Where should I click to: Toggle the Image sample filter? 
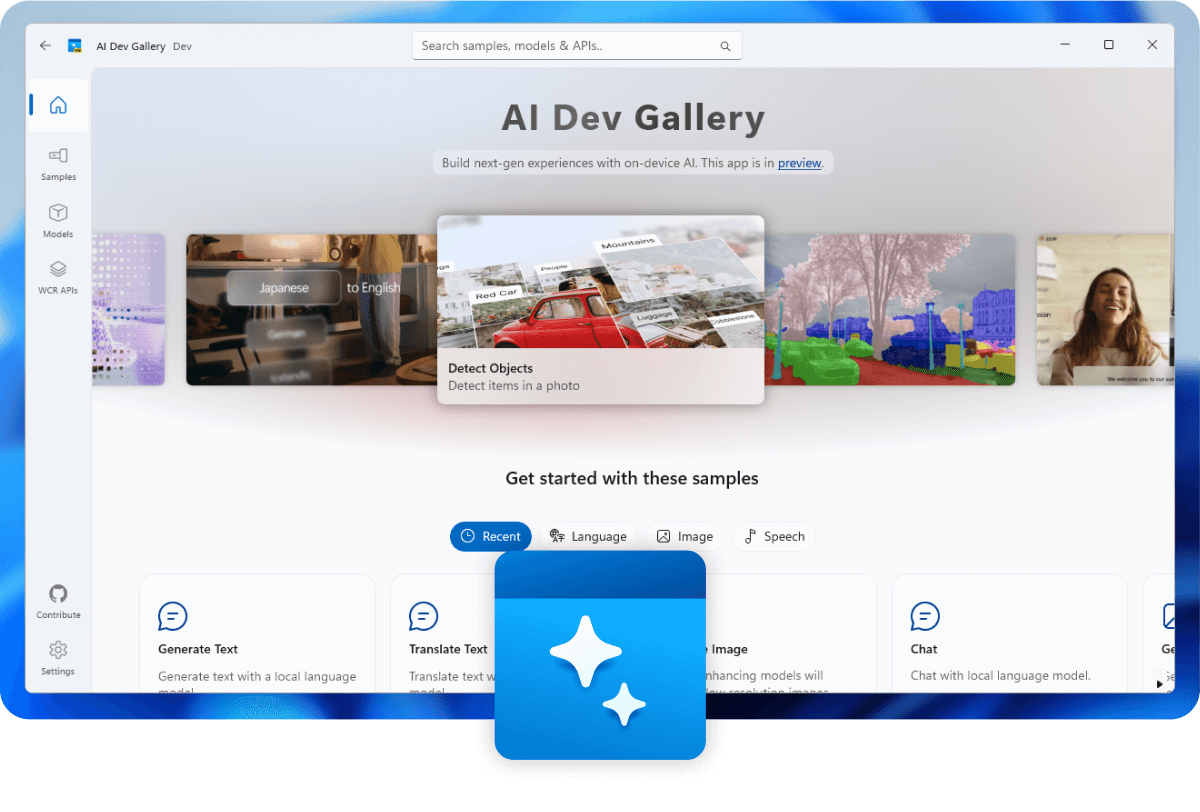685,536
